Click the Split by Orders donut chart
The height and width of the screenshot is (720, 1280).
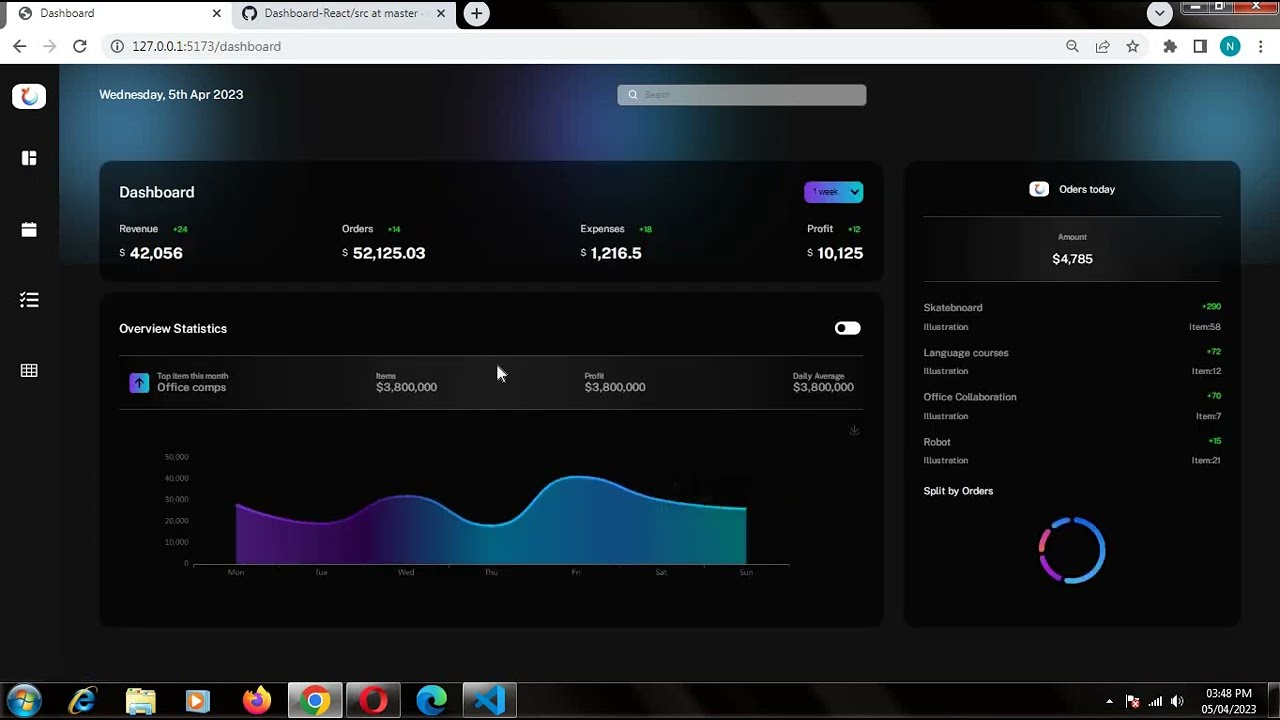click(x=1071, y=549)
